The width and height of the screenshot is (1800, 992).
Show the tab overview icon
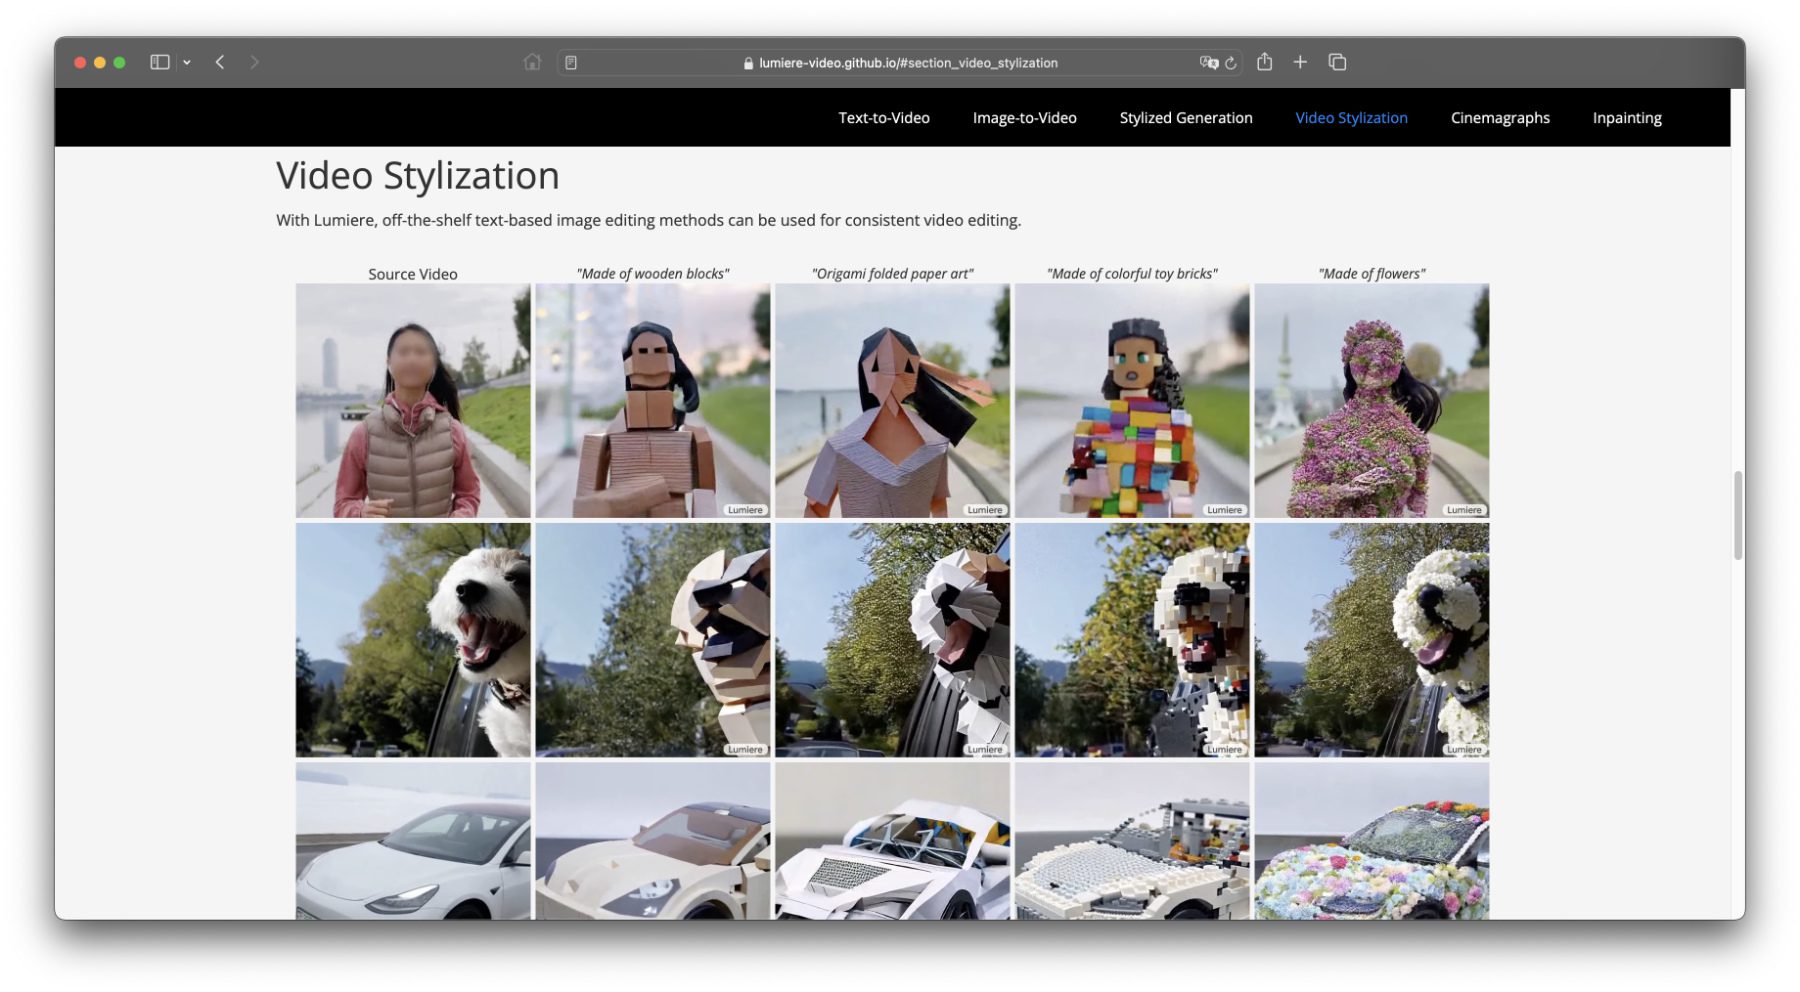tap(1337, 62)
